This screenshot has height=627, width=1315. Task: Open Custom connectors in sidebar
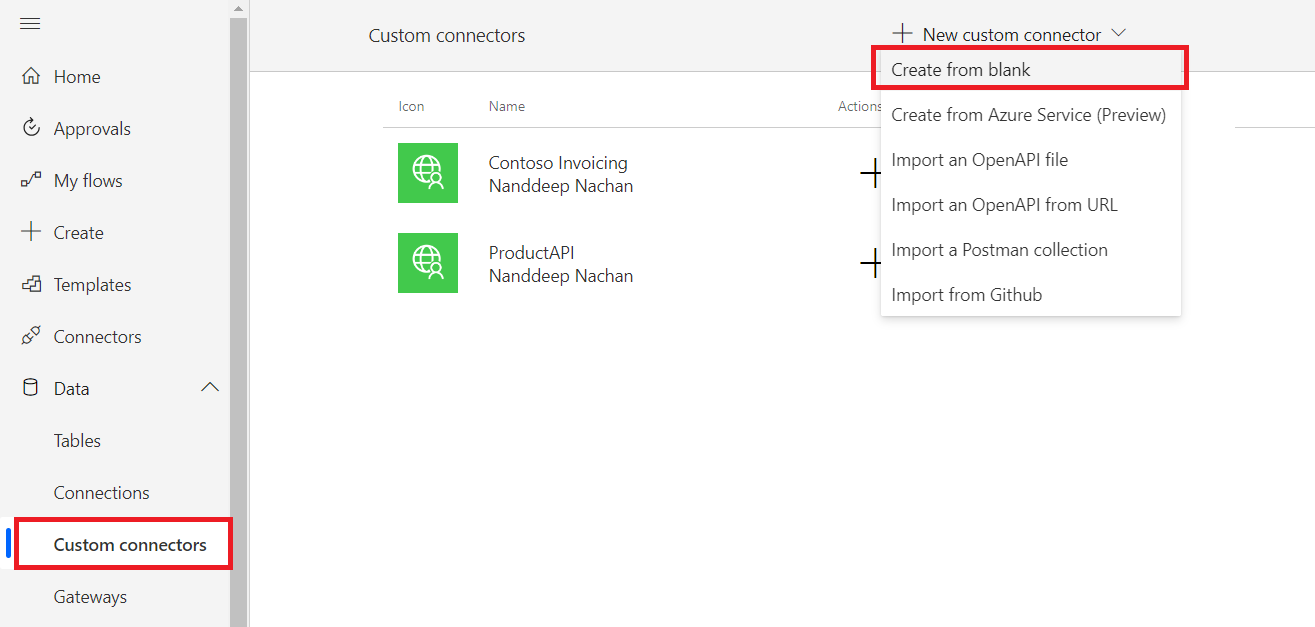pyautogui.click(x=130, y=545)
